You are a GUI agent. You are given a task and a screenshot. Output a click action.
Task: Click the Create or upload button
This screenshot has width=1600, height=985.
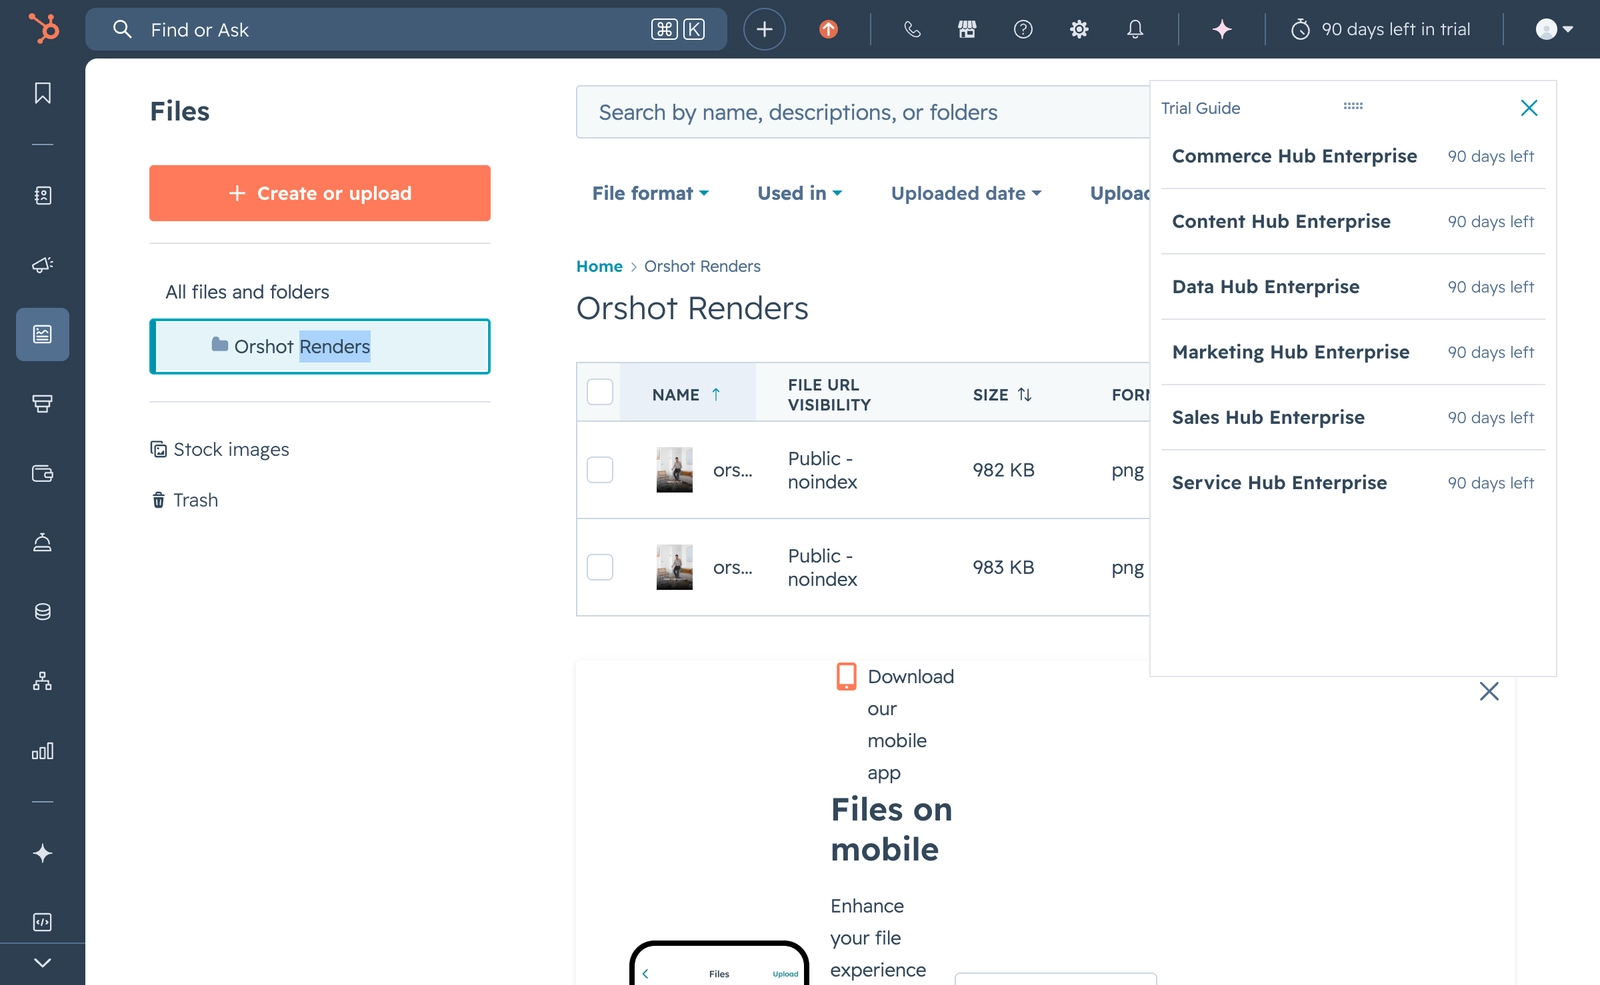(320, 193)
